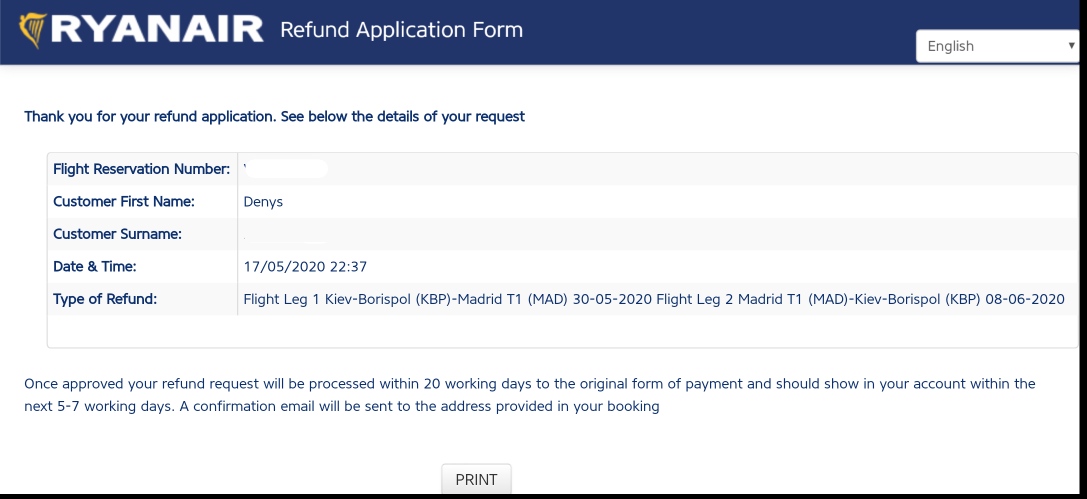Click the Ryanair harp logo icon

[x=31, y=30]
